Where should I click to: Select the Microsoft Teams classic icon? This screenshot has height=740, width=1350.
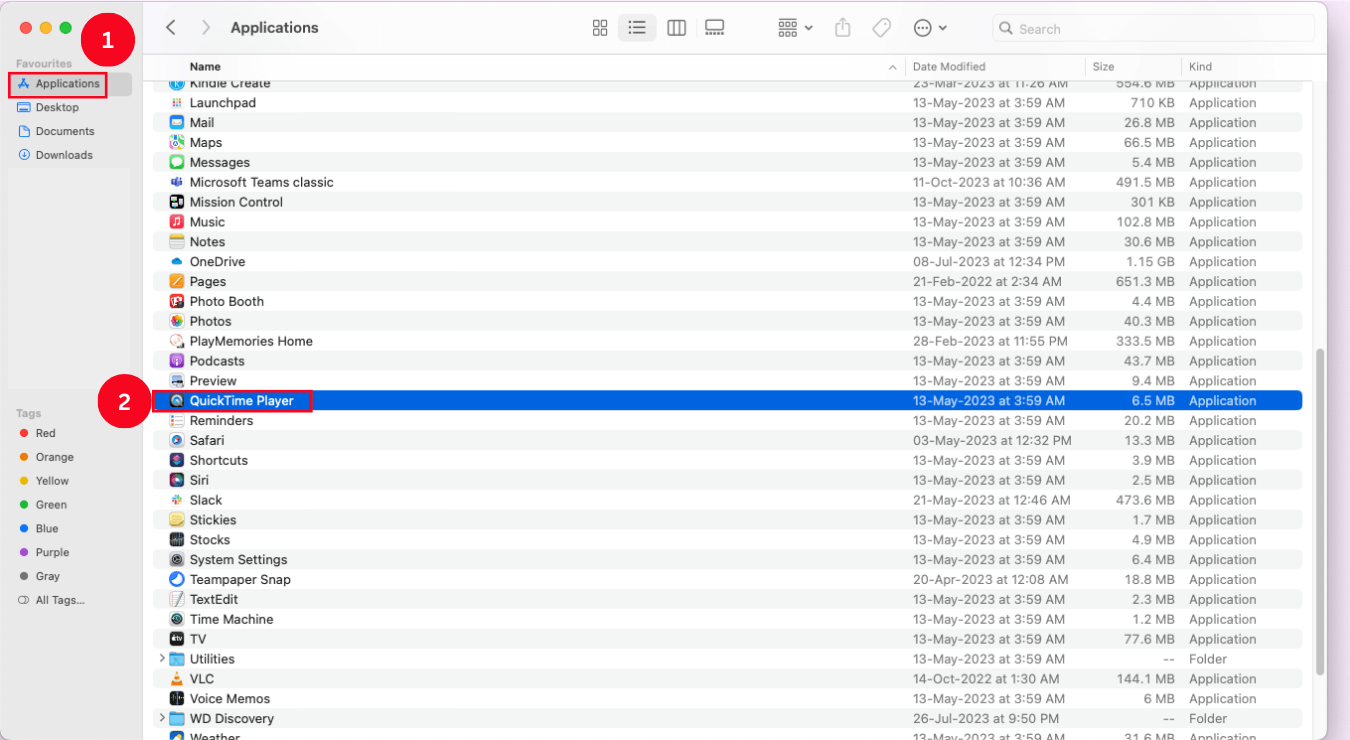point(177,182)
